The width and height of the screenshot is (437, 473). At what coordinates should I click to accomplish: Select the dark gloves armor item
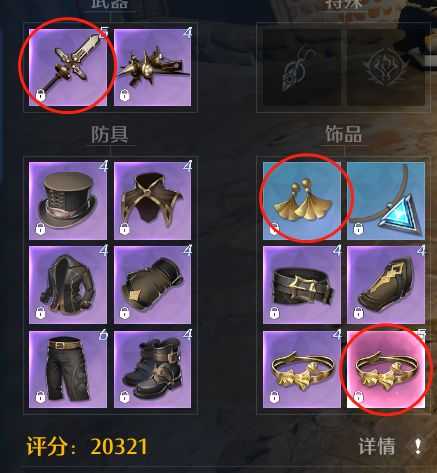tap(153, 285)
